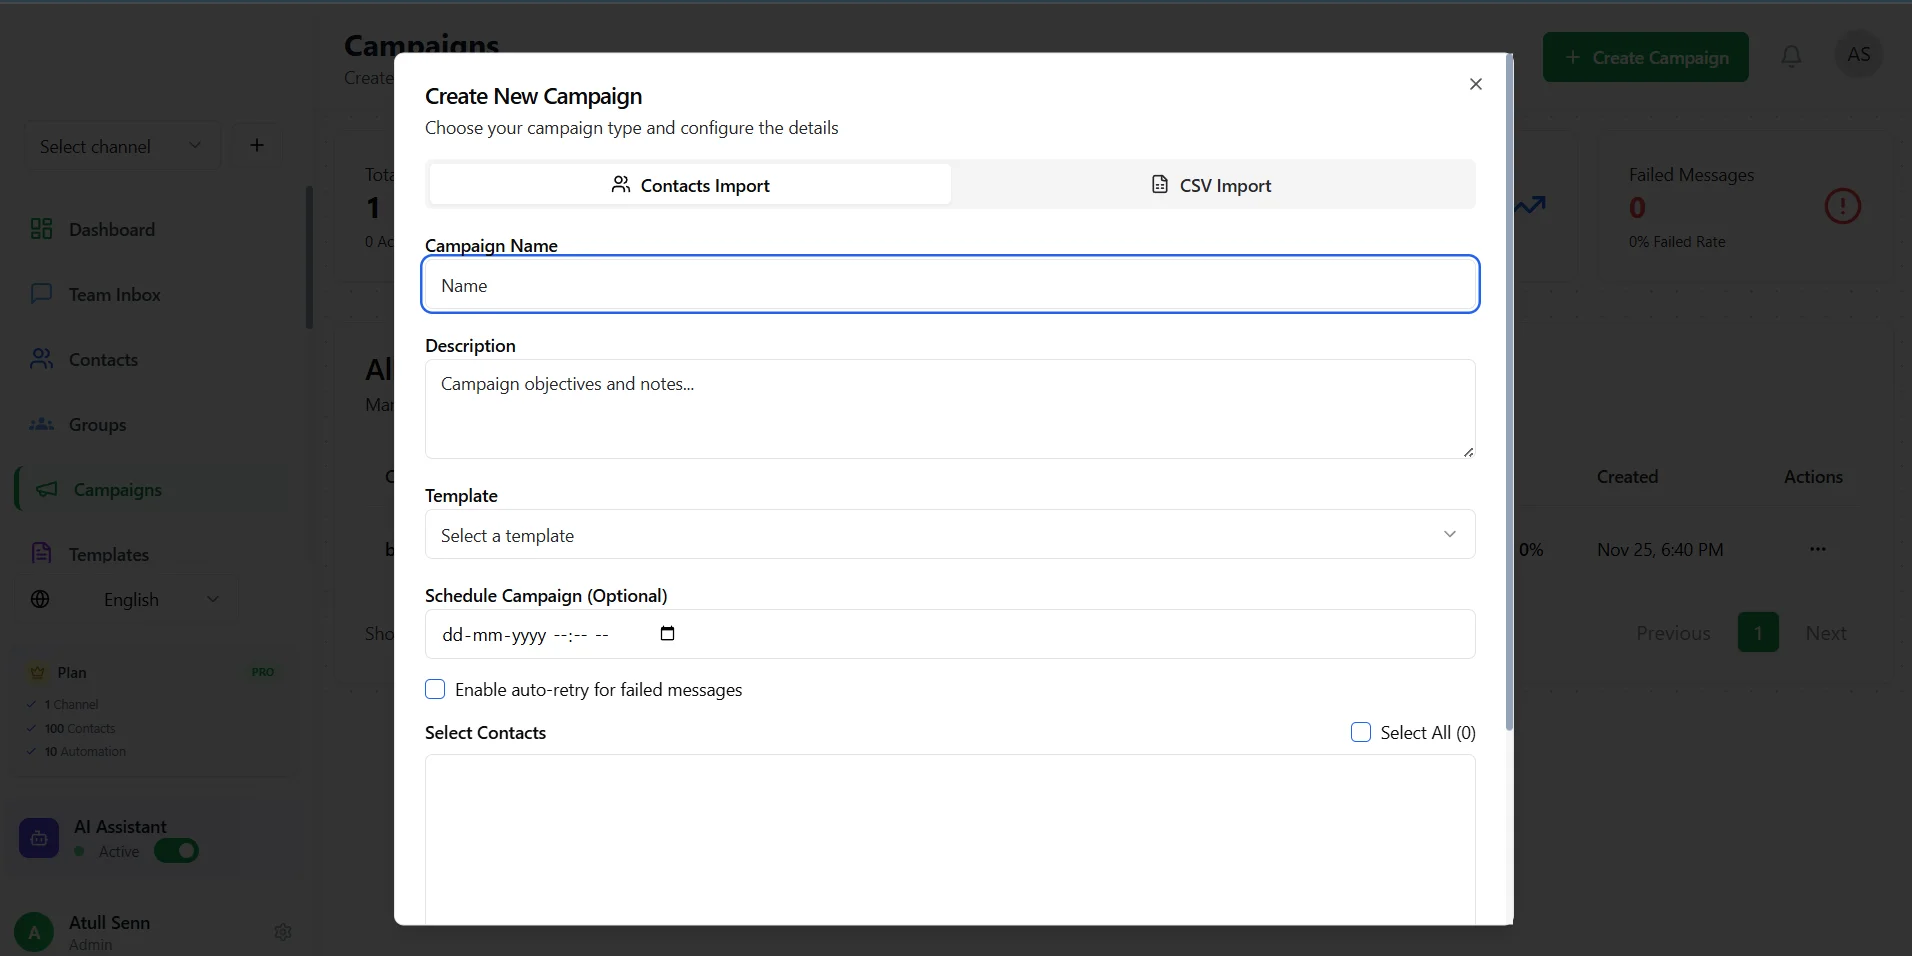
Task: Click the Dashboard grid icon
Action: [41, 229]
